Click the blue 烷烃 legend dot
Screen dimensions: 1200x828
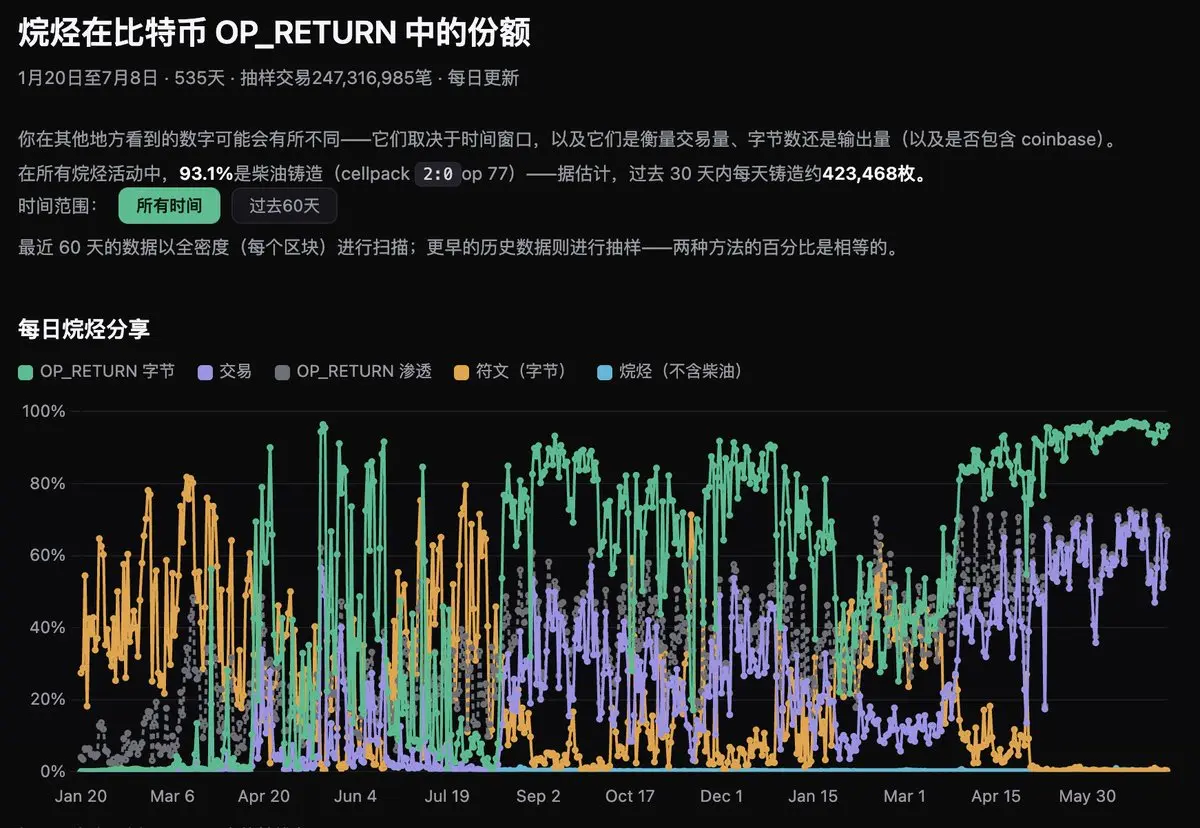point(603,372)
